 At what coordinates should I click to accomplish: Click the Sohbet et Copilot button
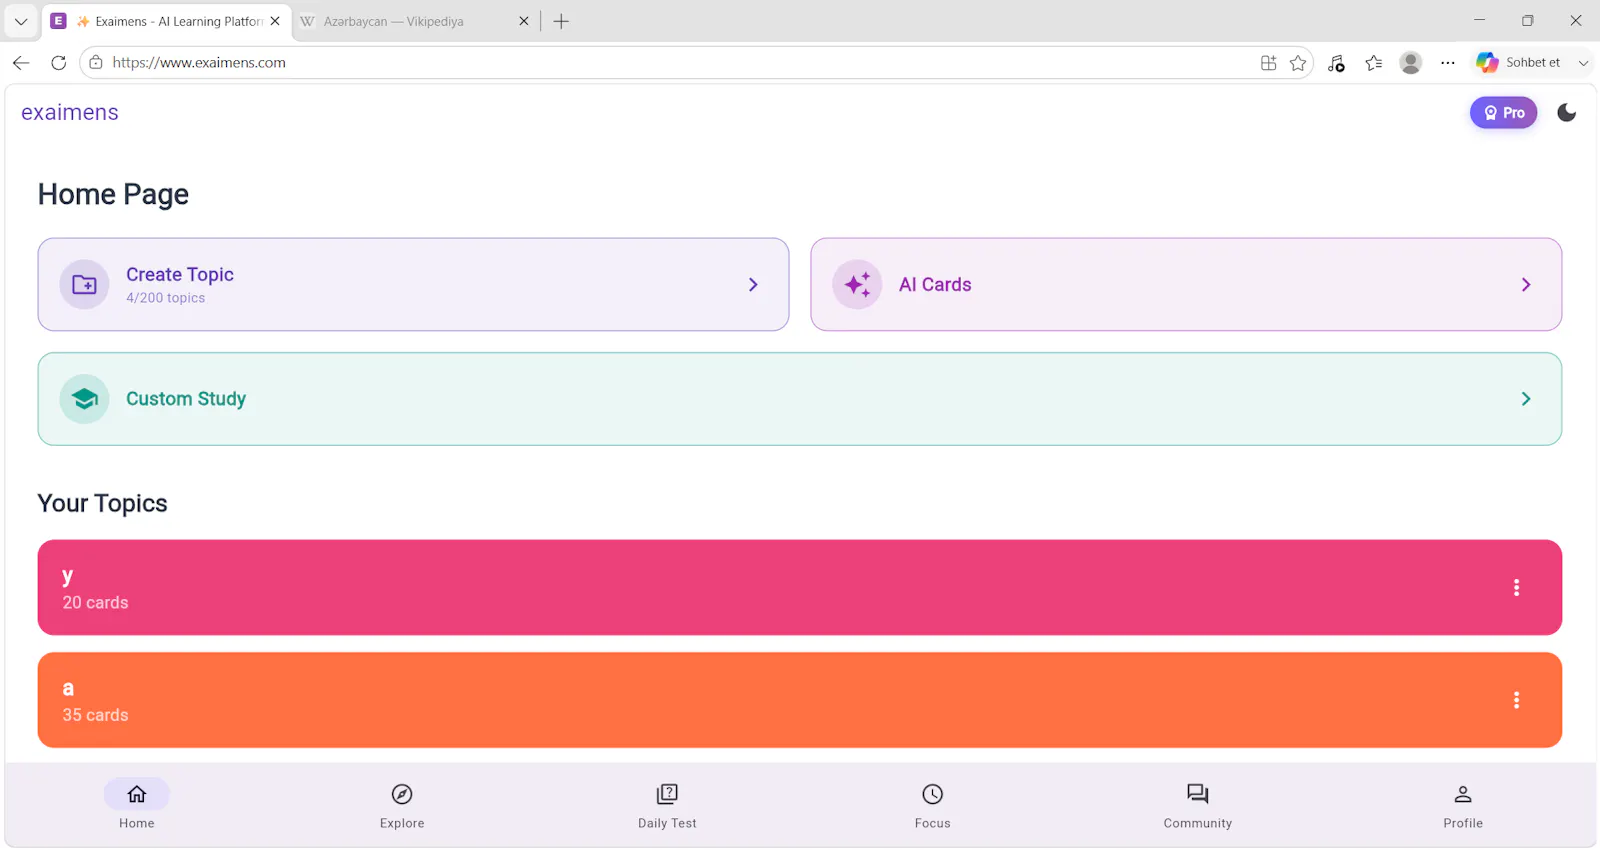pyautogui.click(x=1520, y=63)
